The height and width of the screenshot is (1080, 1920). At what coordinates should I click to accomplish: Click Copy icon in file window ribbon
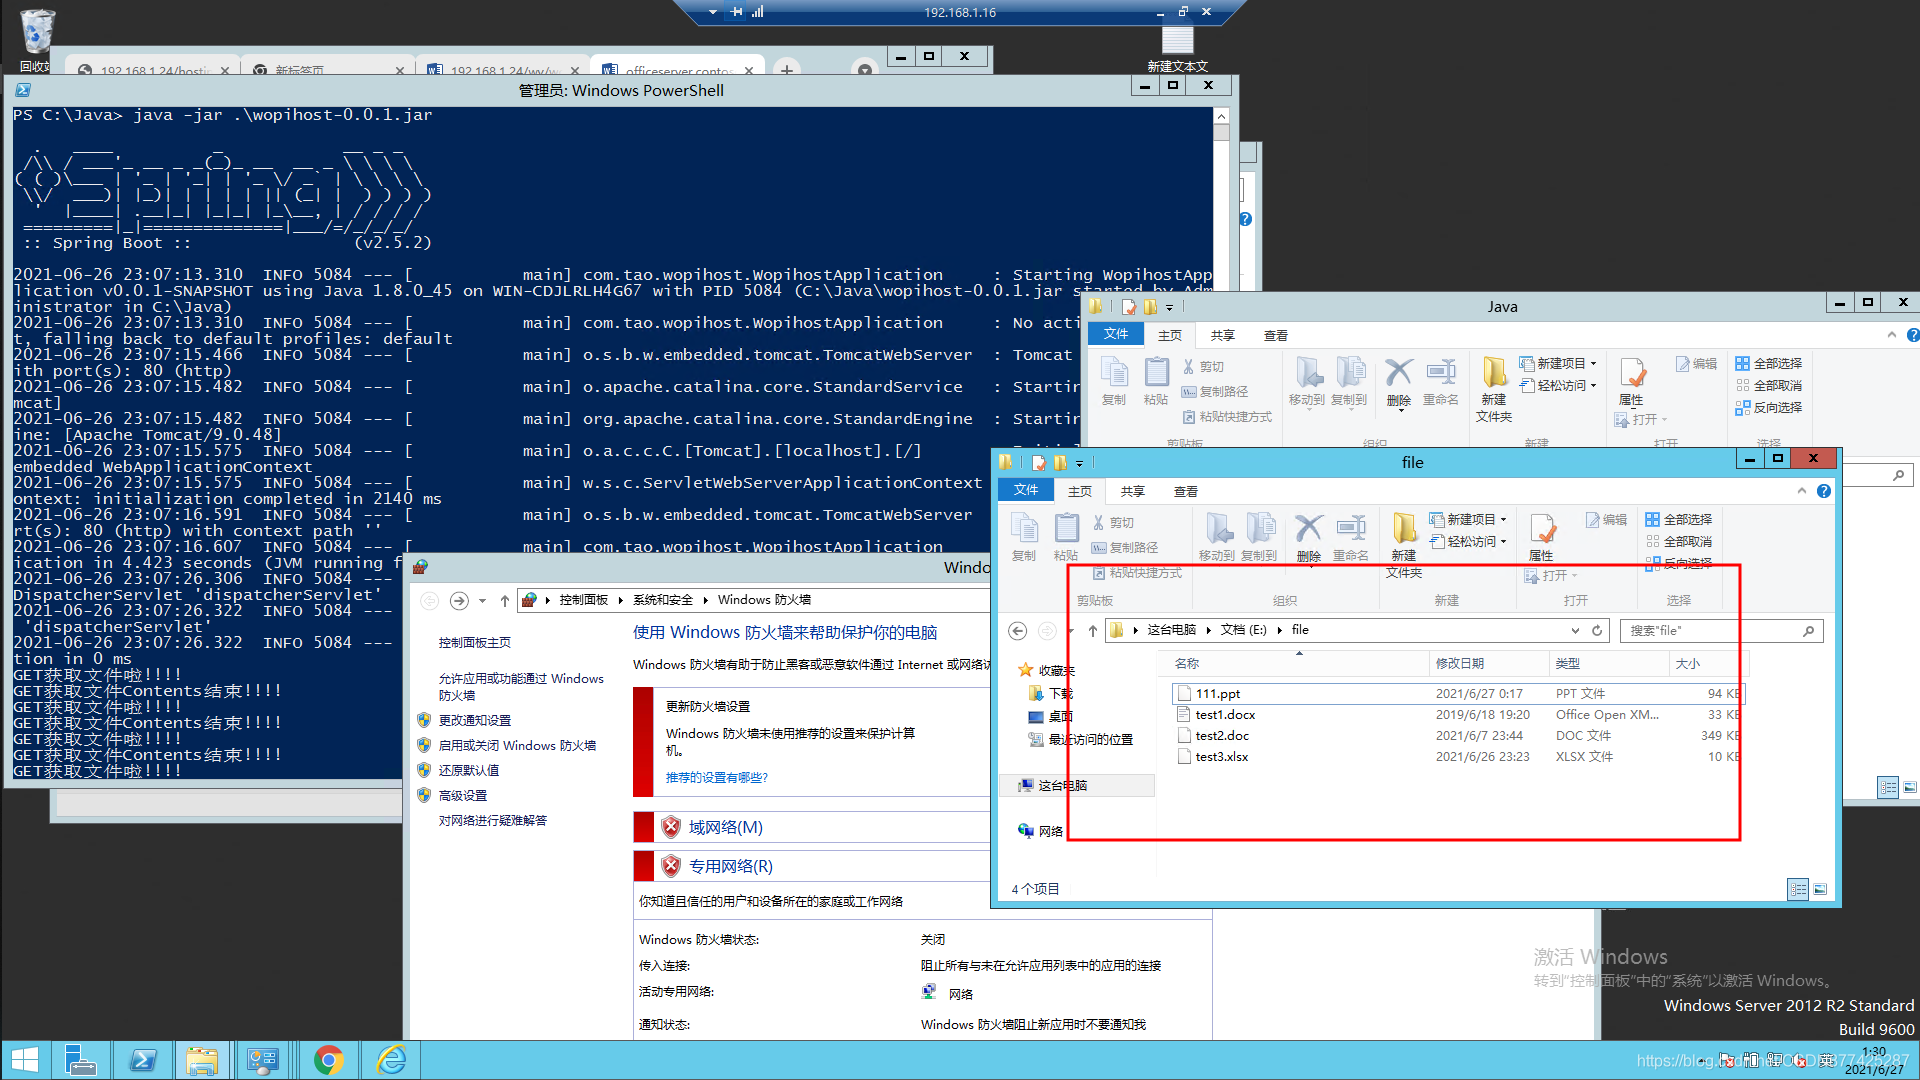(1024, 537)
